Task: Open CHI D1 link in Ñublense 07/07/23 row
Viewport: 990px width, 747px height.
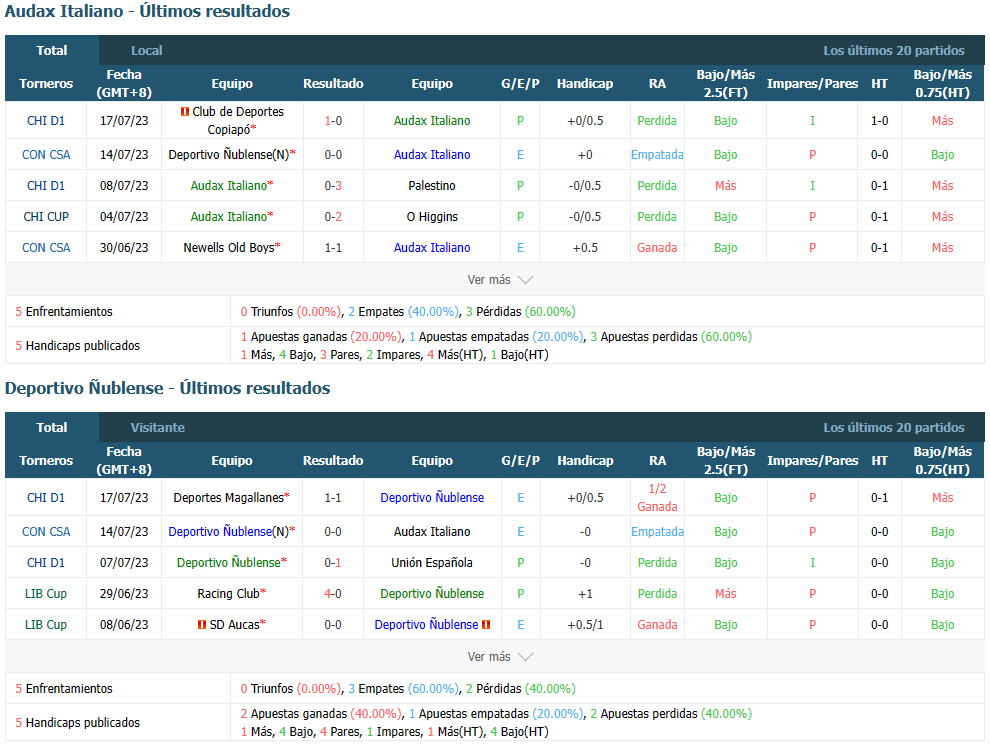Action: pyautogui.click(x=46, y=563)
